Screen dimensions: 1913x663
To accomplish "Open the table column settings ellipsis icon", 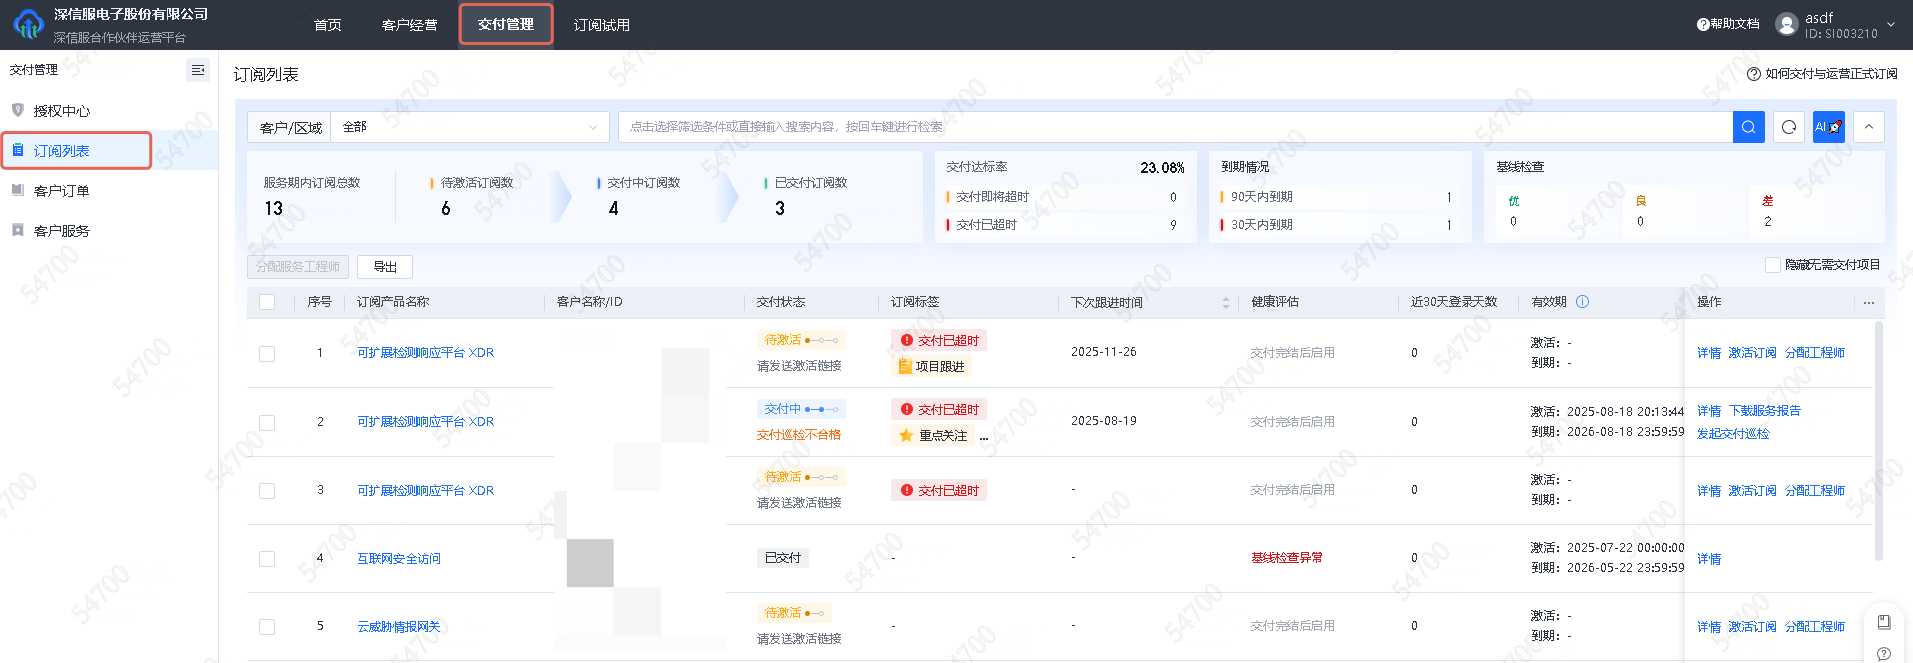I will click(1868, 302).
